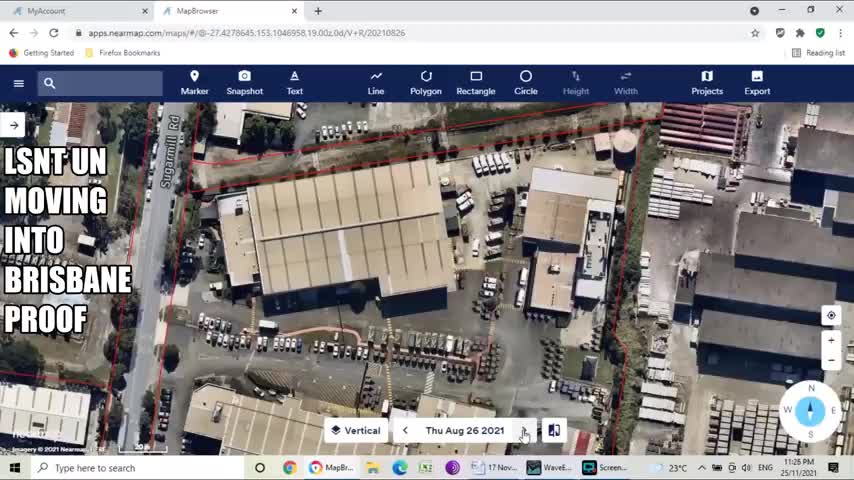This screenshot has height=480, width=854.
Task: Open Windows notification center
Action: tap(833, 468)
